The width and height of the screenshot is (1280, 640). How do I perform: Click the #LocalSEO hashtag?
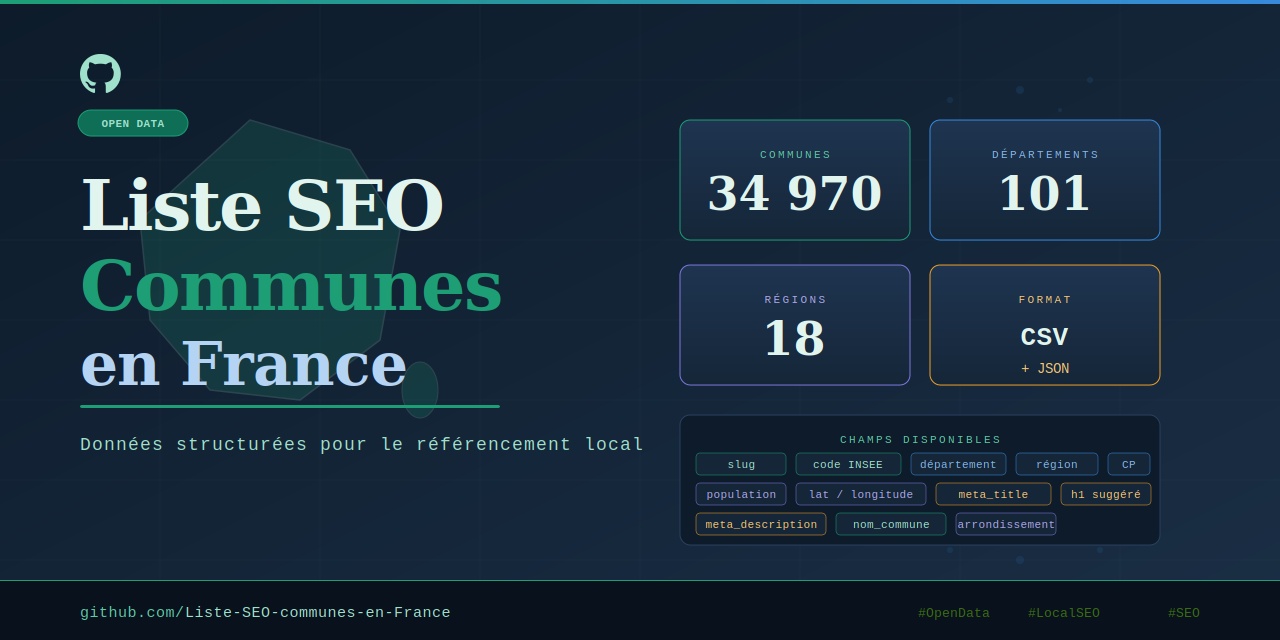point(1064,613)
